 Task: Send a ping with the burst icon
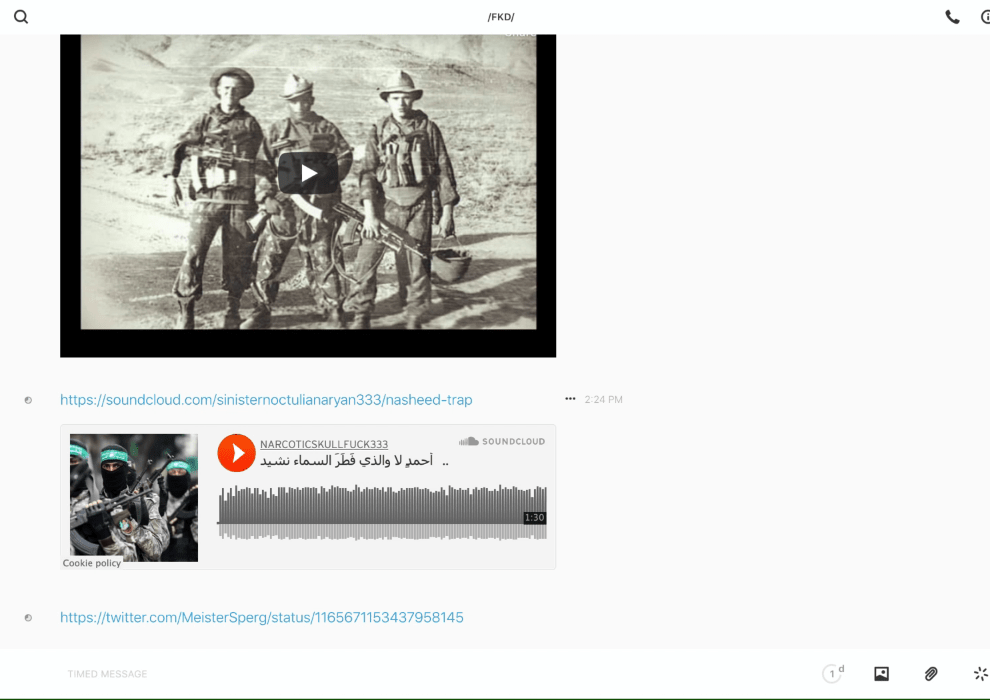[x=980, y=674]
